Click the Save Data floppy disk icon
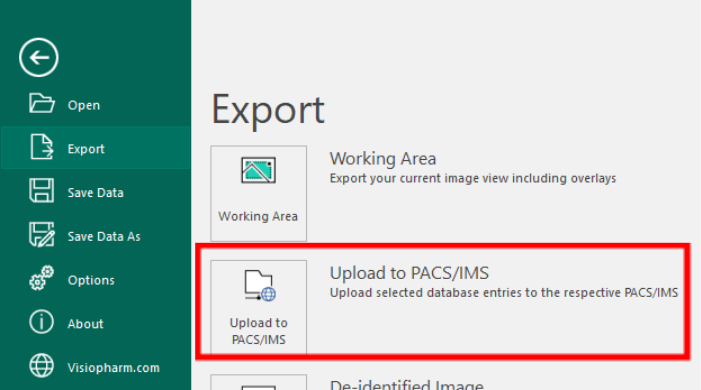Image resolution: width=701 pixels, height=390 pixels. (42, 191)
